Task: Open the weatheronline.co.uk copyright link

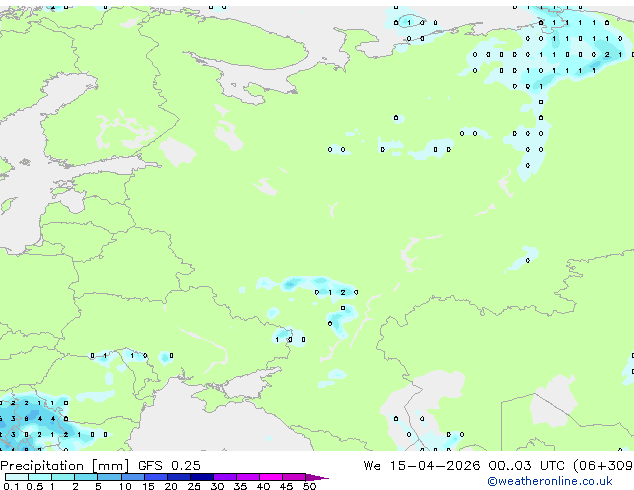Action: (x=550, y=481)
